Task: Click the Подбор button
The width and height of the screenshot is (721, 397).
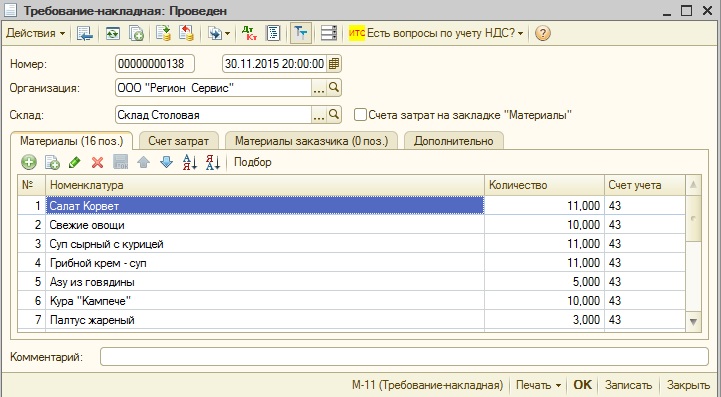Action: tap(252, 162)
